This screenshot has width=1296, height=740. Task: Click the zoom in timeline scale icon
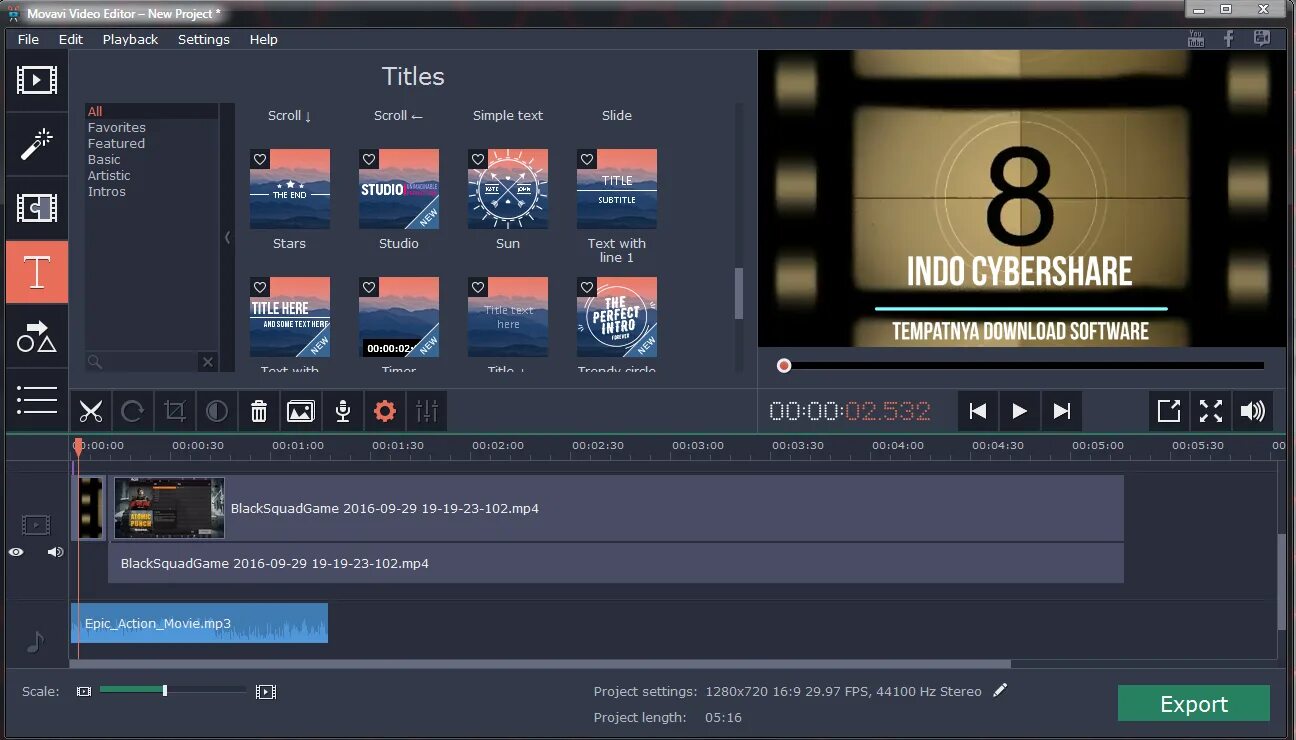tap(265, 691)
